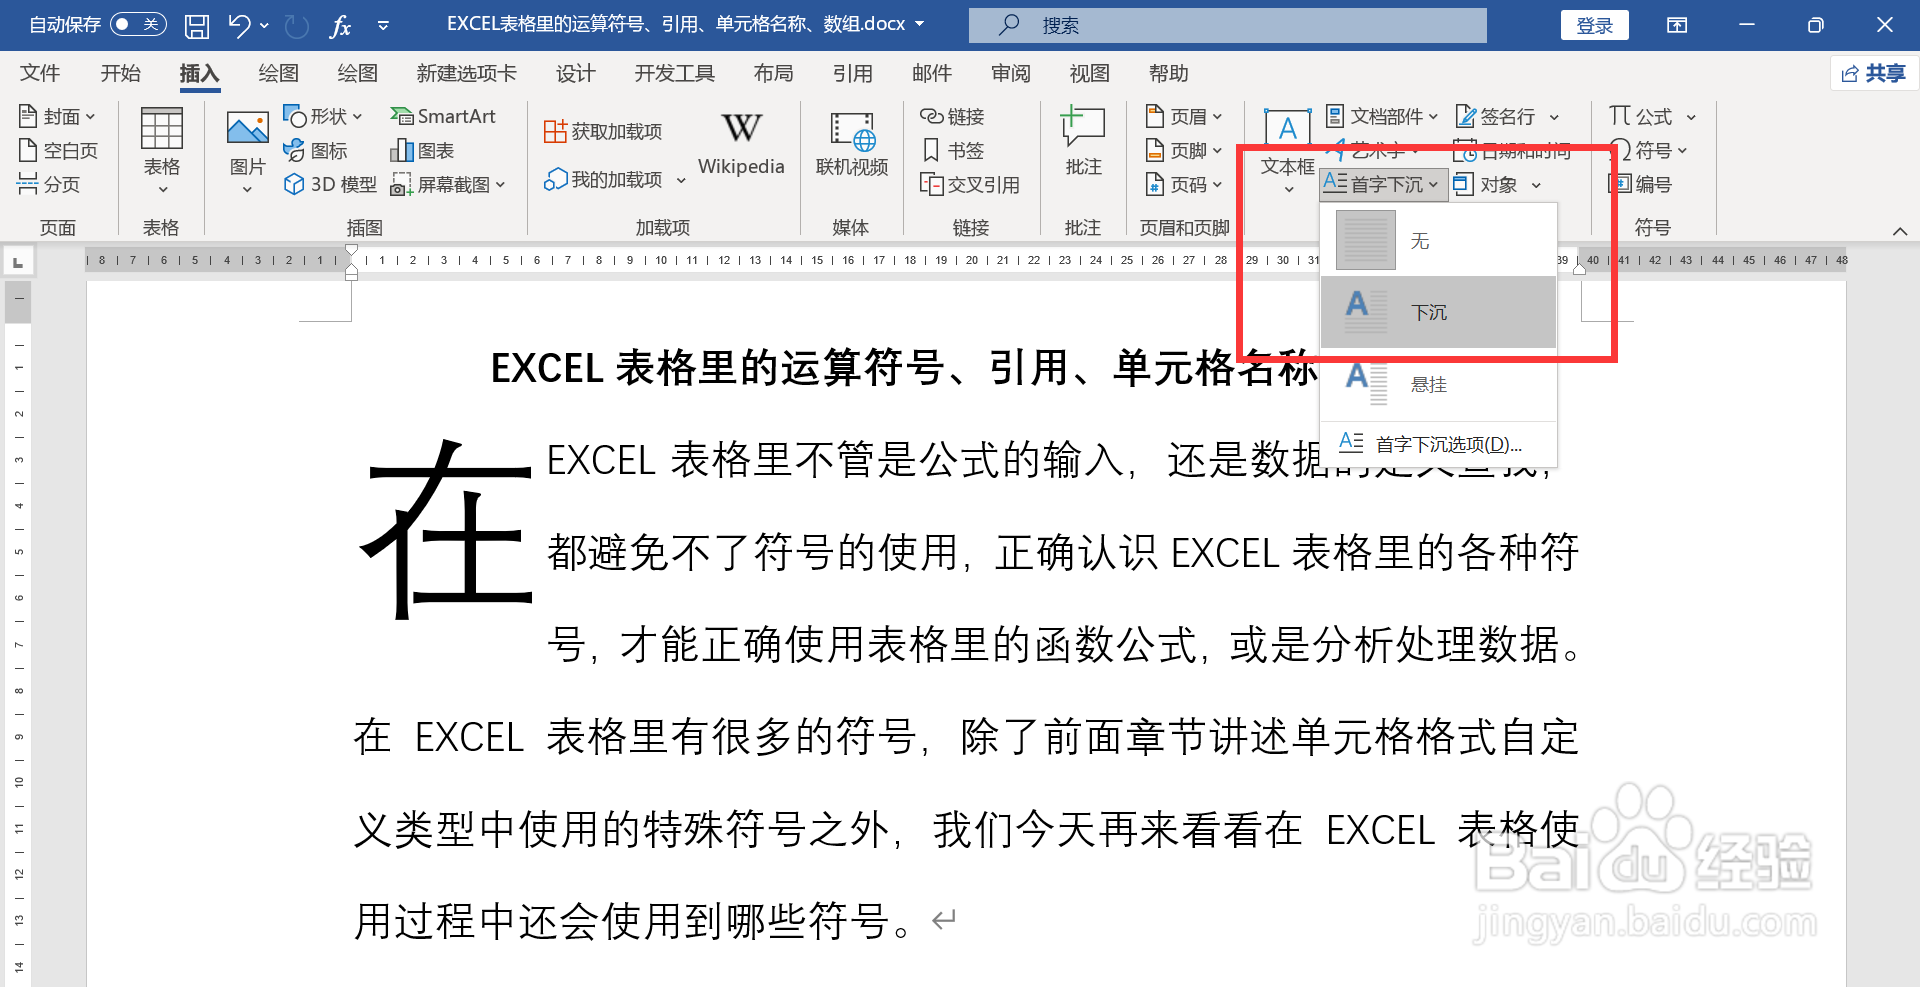Insert a 空白页 blank page
The image size is (1920, 987).
59,150
